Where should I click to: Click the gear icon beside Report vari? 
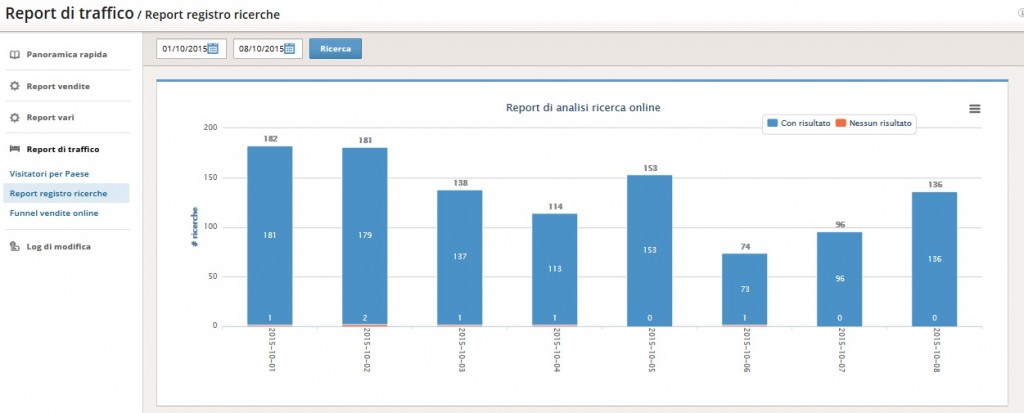click(x=15, y=118)
